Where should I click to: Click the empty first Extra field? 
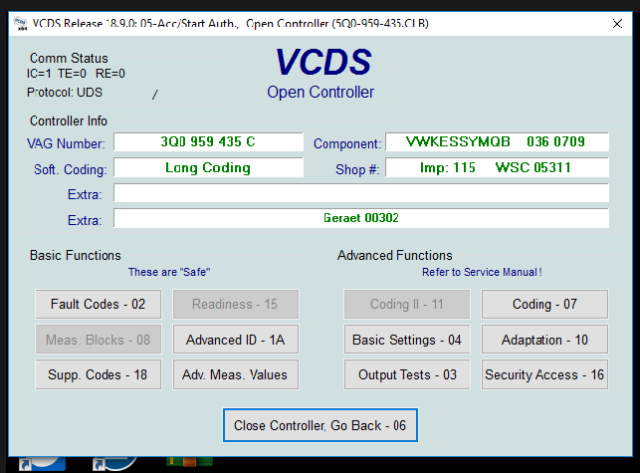361,193
